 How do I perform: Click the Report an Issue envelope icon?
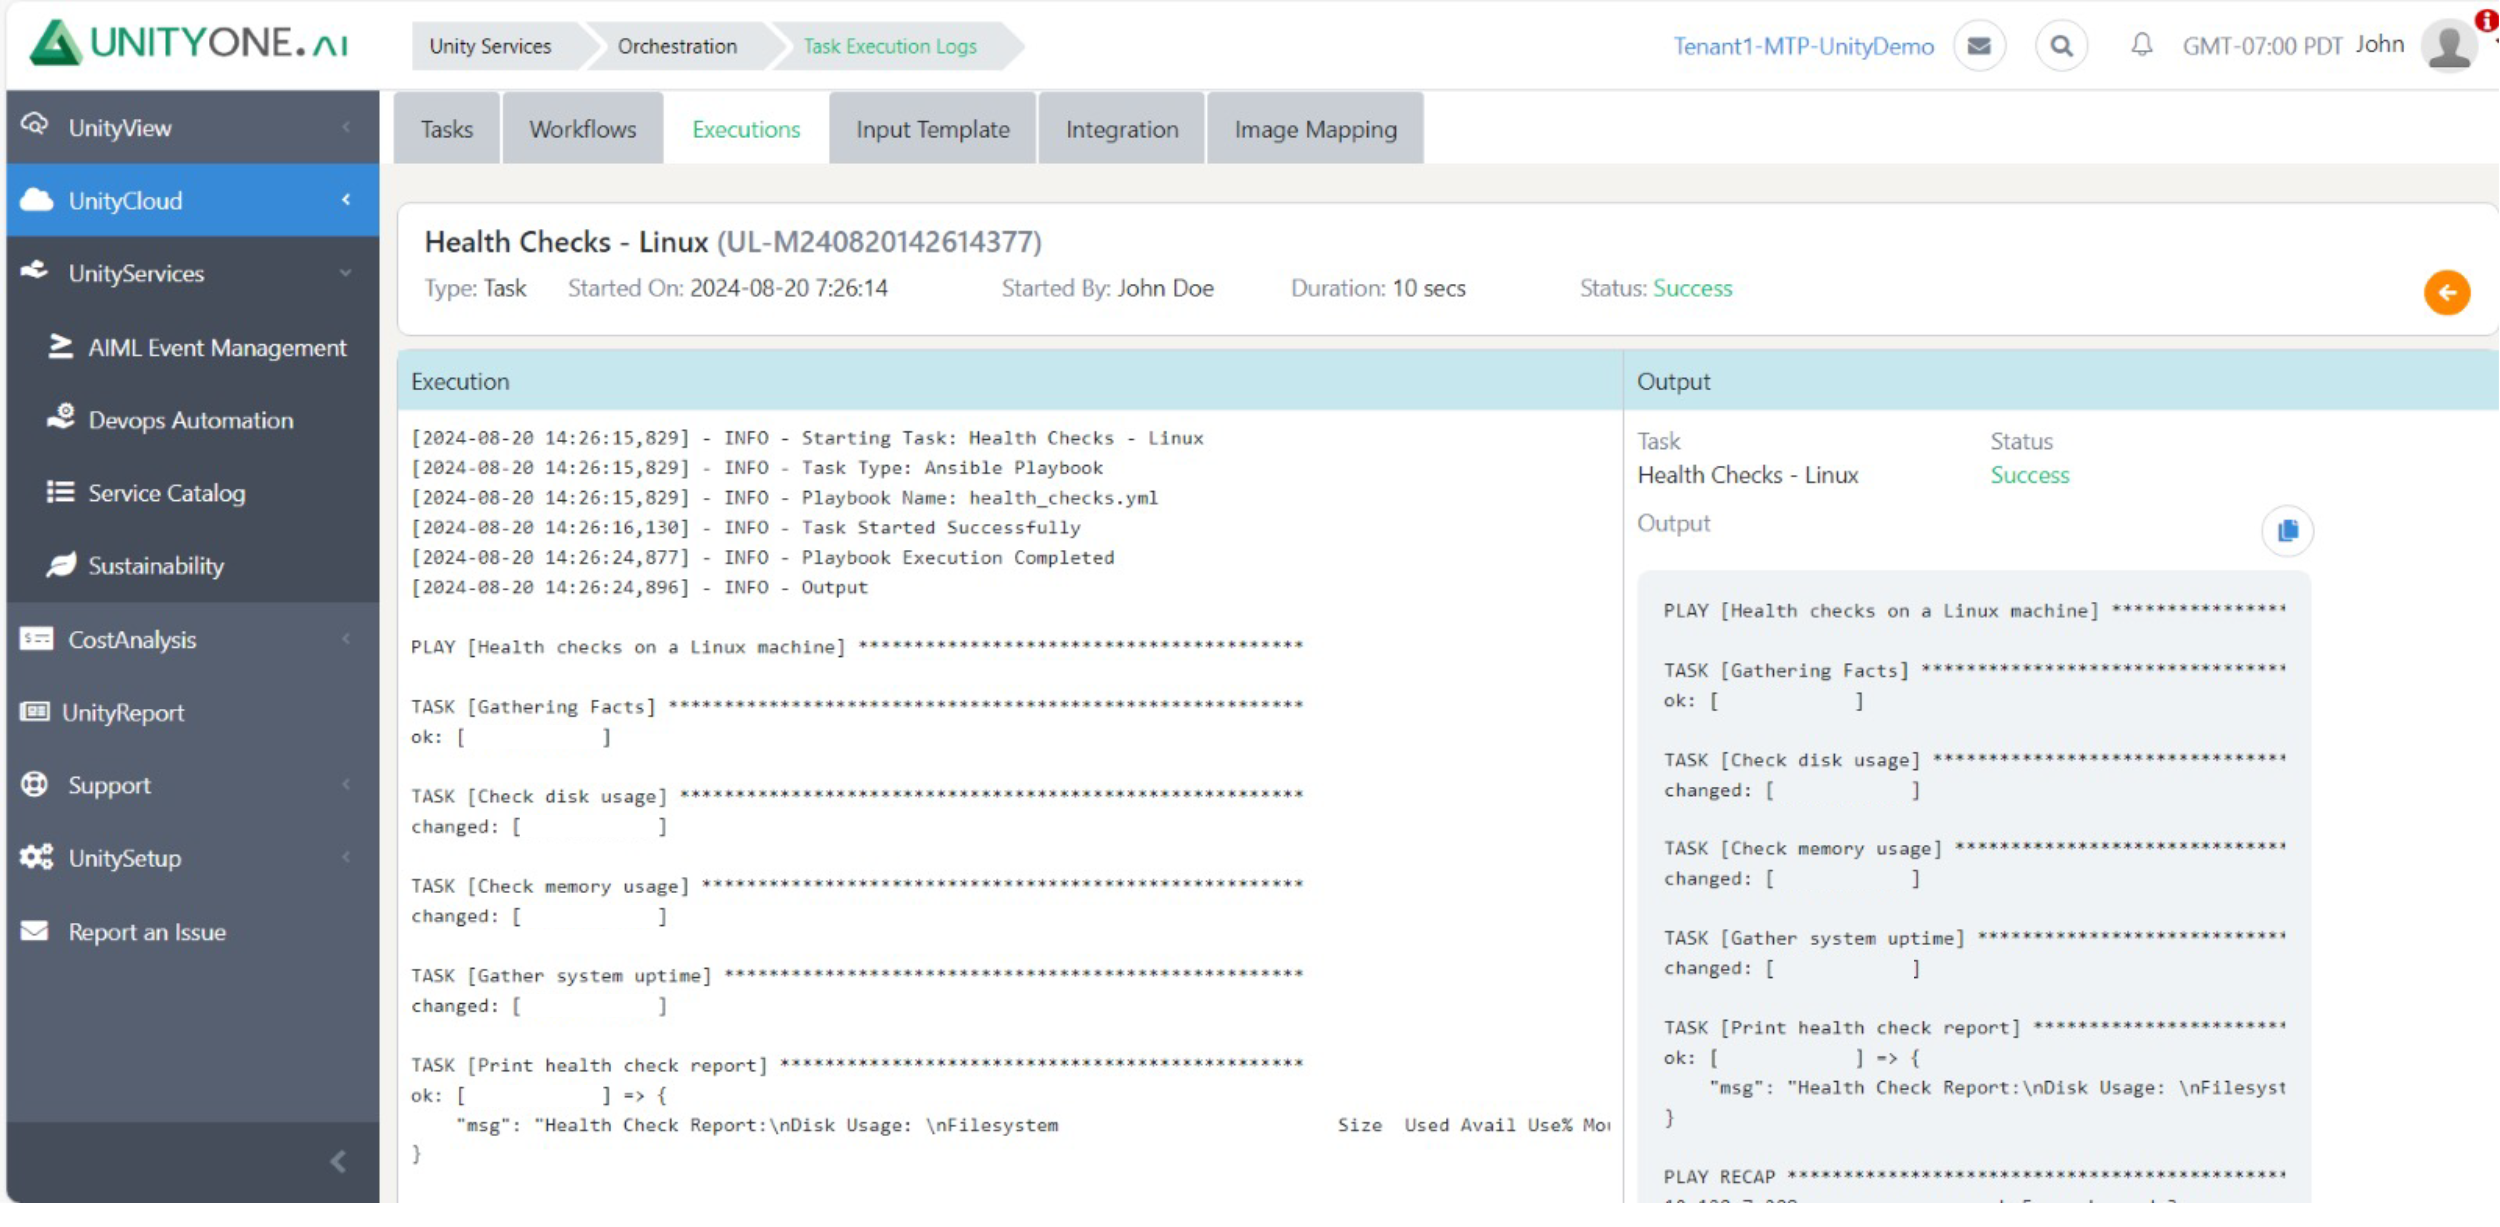(x=35, y=931)
